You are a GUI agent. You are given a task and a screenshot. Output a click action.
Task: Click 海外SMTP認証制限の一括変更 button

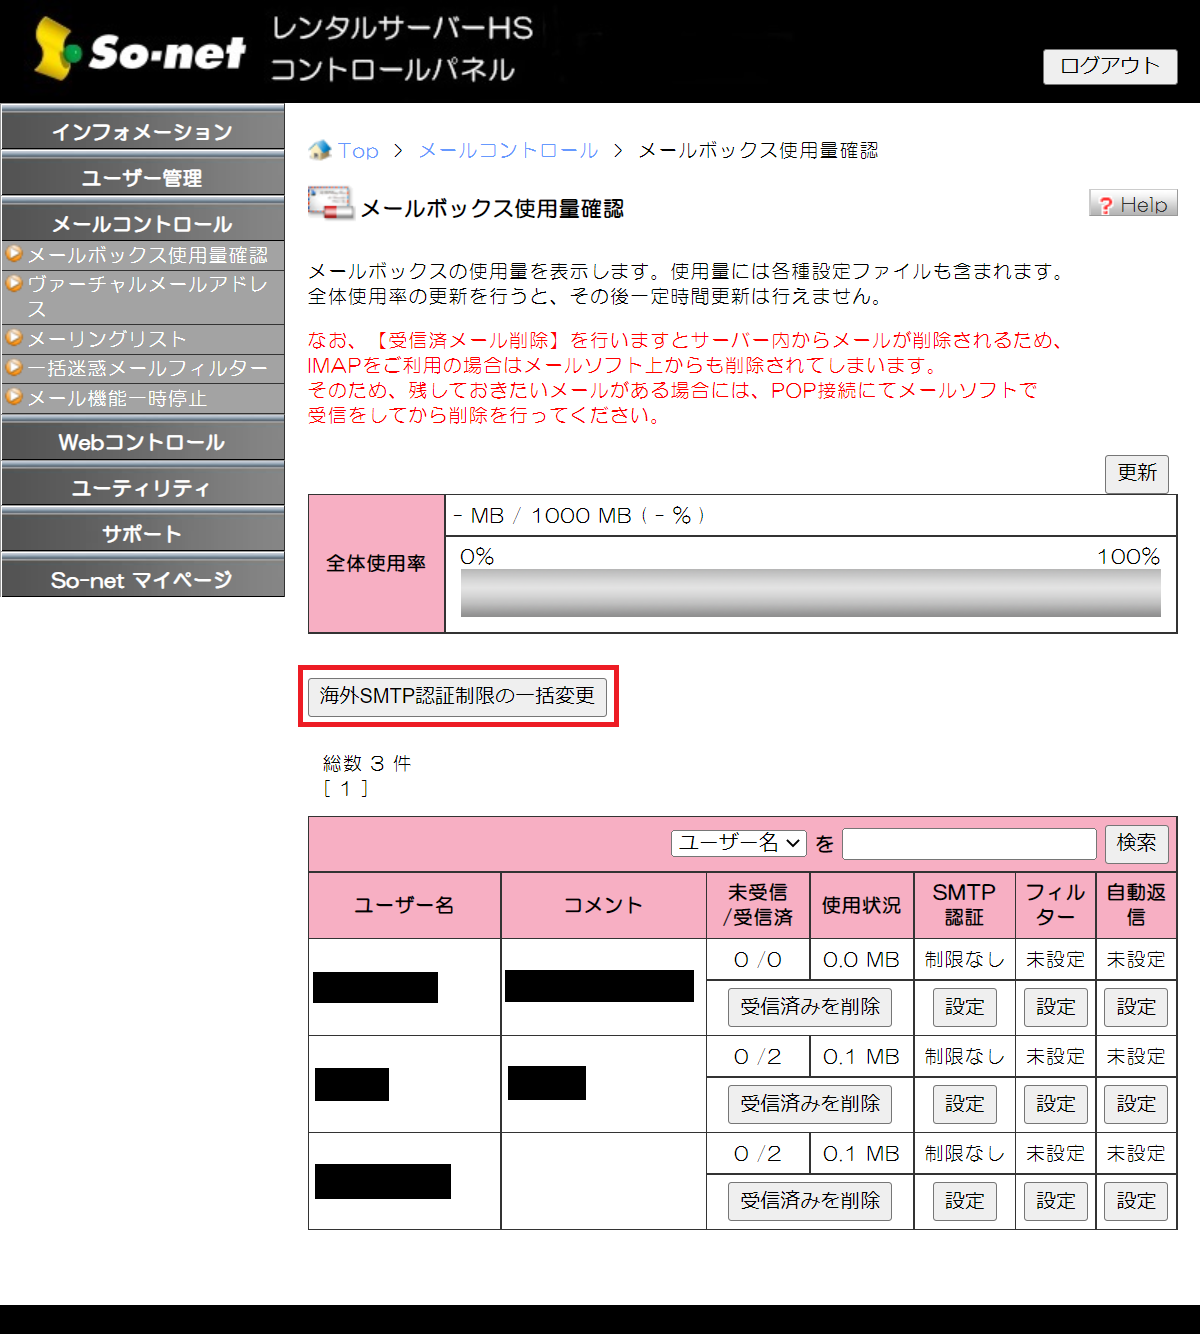pyautogui.click(x=457, y=696)
